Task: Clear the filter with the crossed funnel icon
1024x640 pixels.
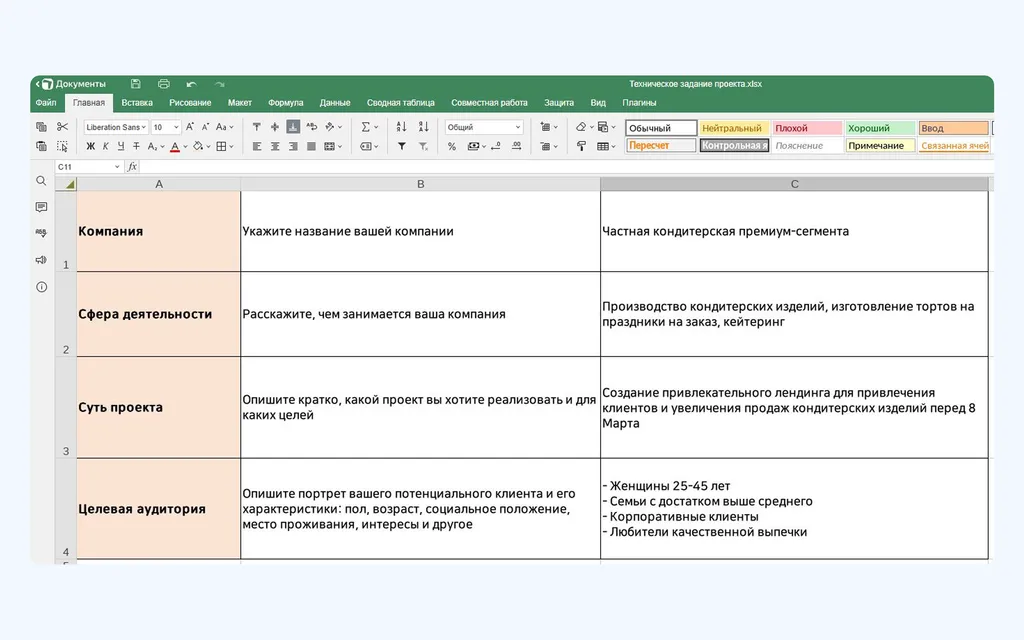Action: click(x=423, y=146)
